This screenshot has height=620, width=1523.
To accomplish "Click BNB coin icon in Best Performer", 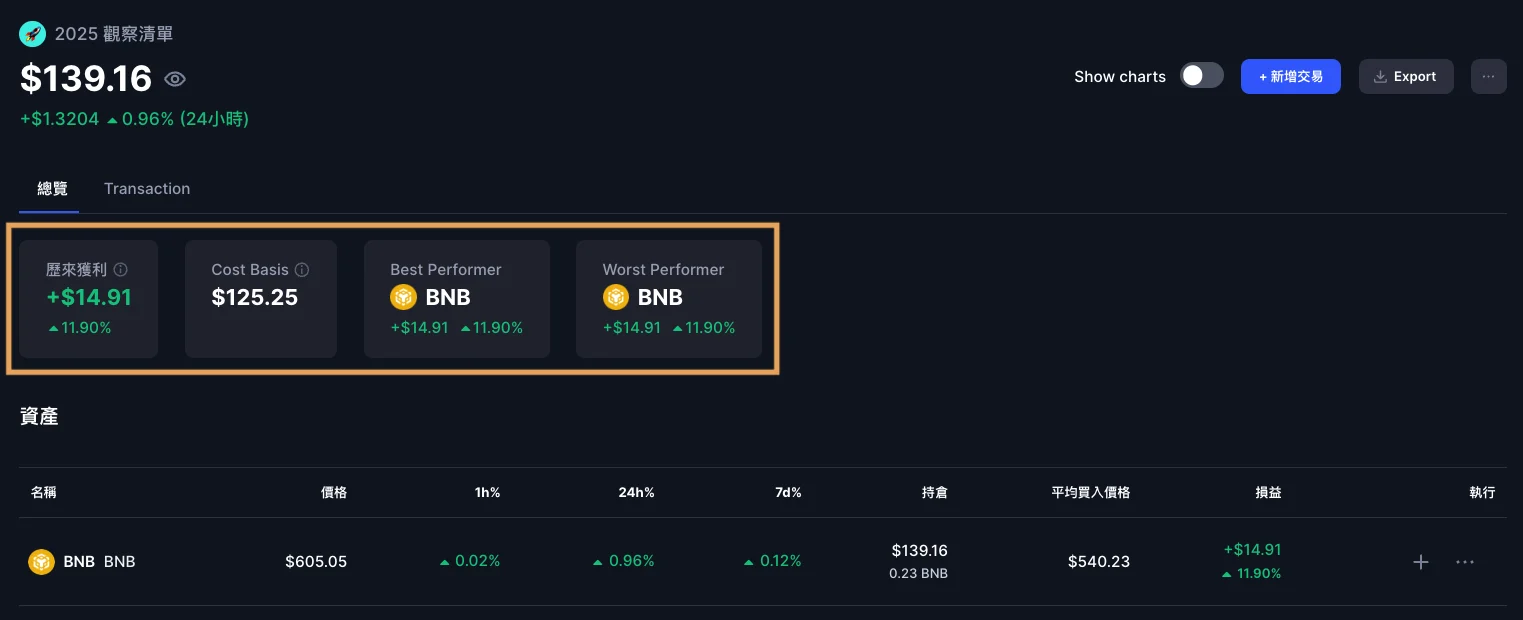I will [403, 297].
